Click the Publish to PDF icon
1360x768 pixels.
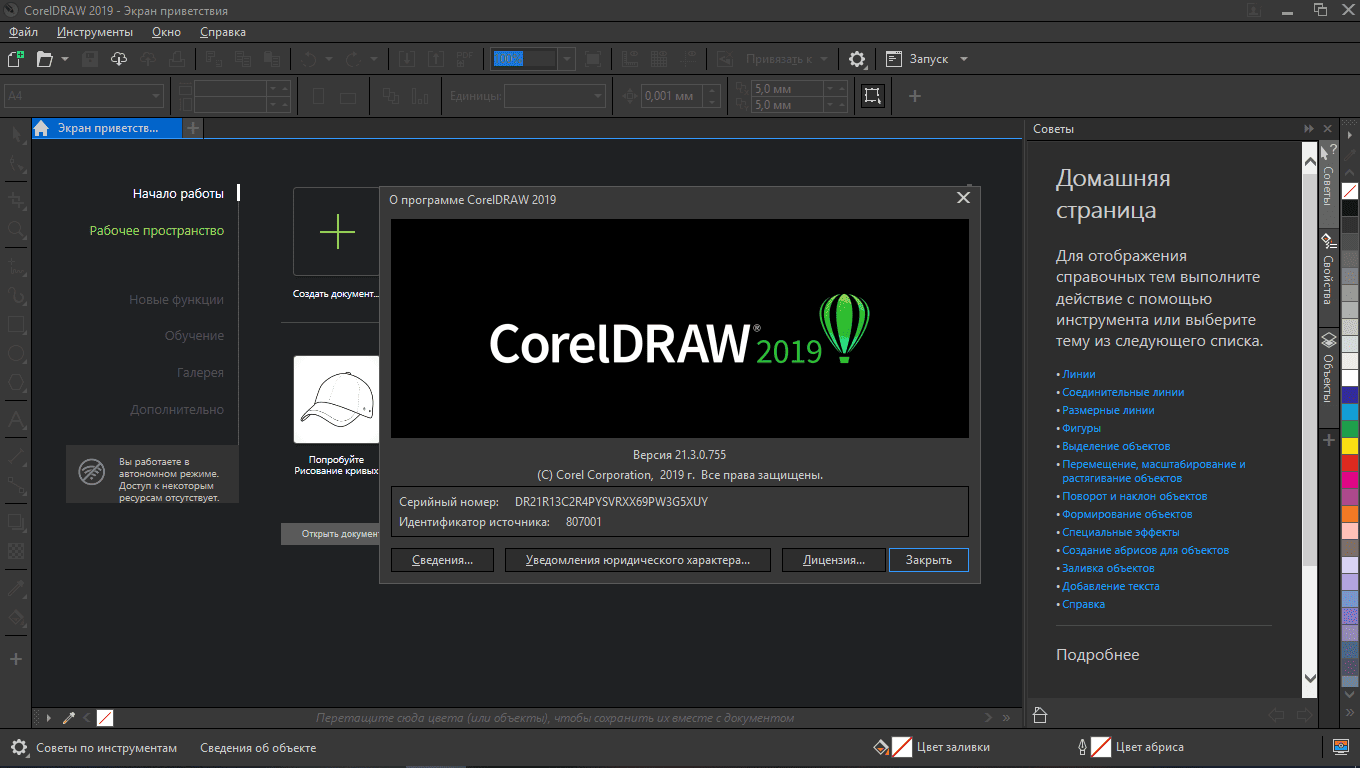[x=464, y=59]
